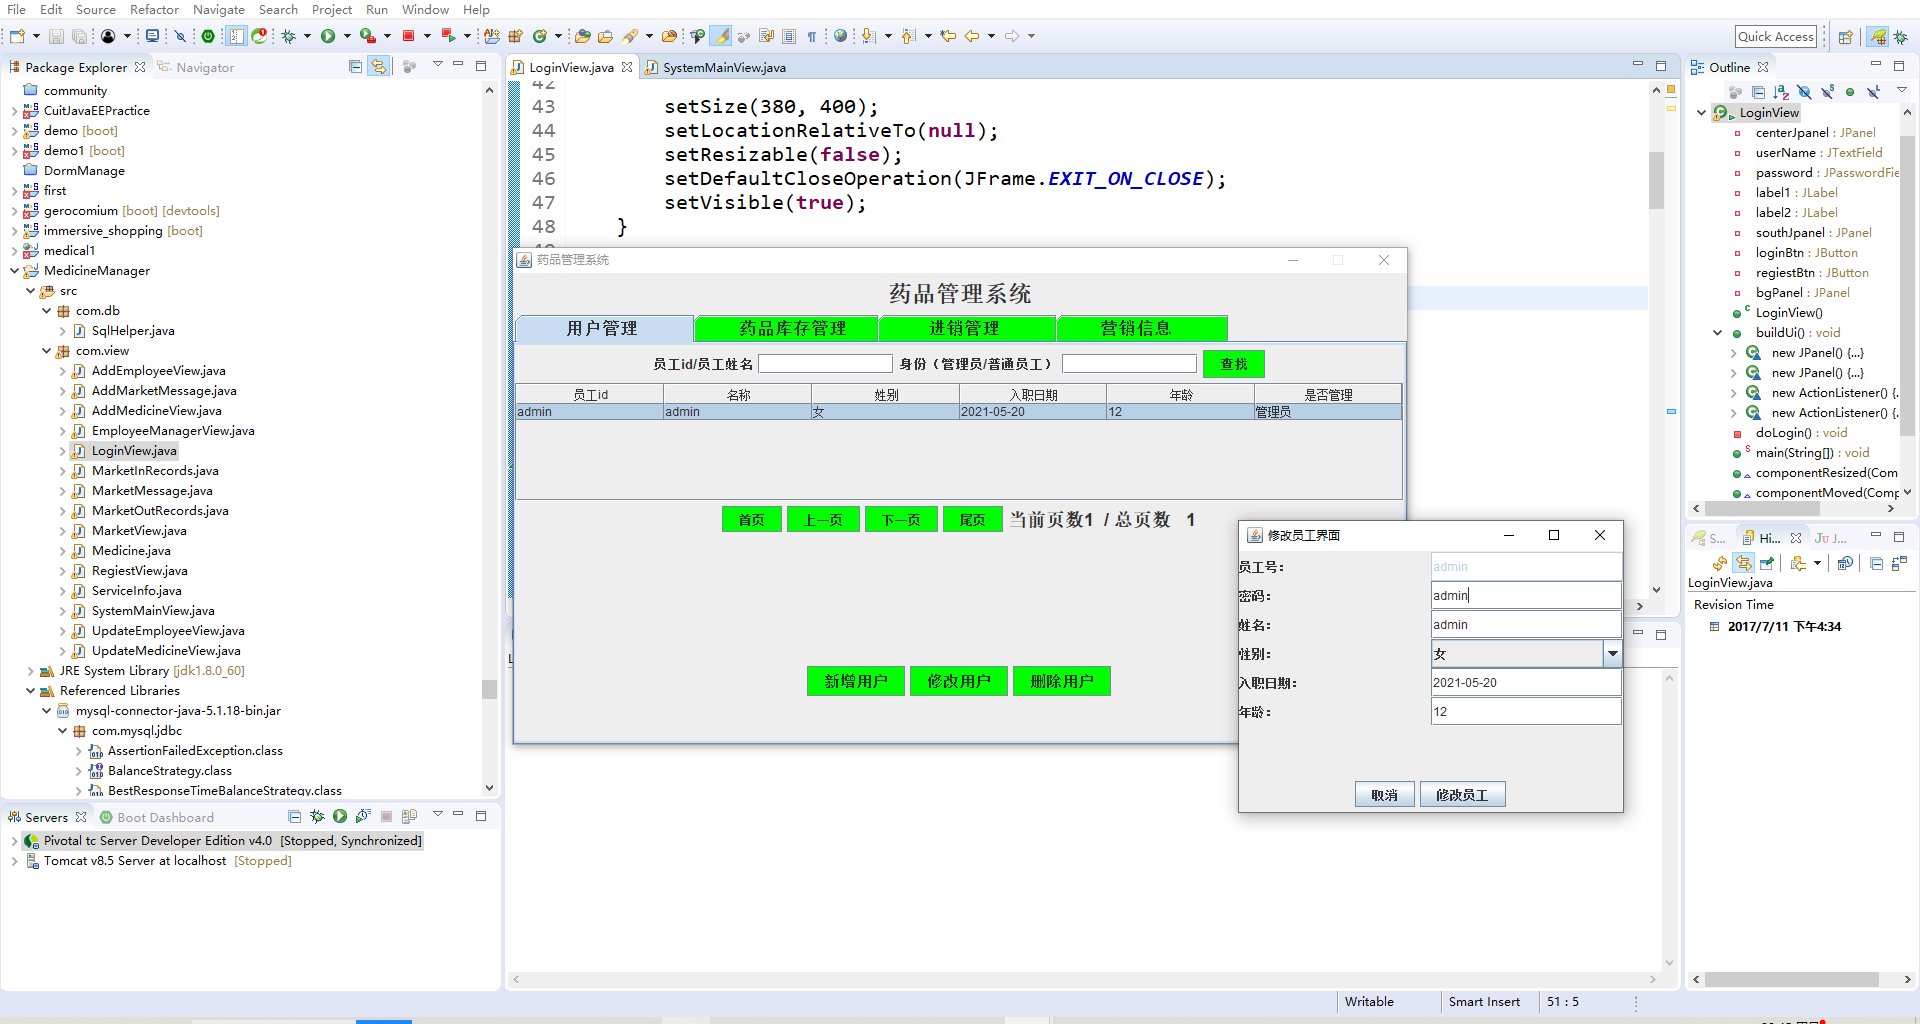Open the 性别 gender dropdown in 修改员工界面
The height and width of the screenshot is (1024, 1920).
pos(1611,653)
